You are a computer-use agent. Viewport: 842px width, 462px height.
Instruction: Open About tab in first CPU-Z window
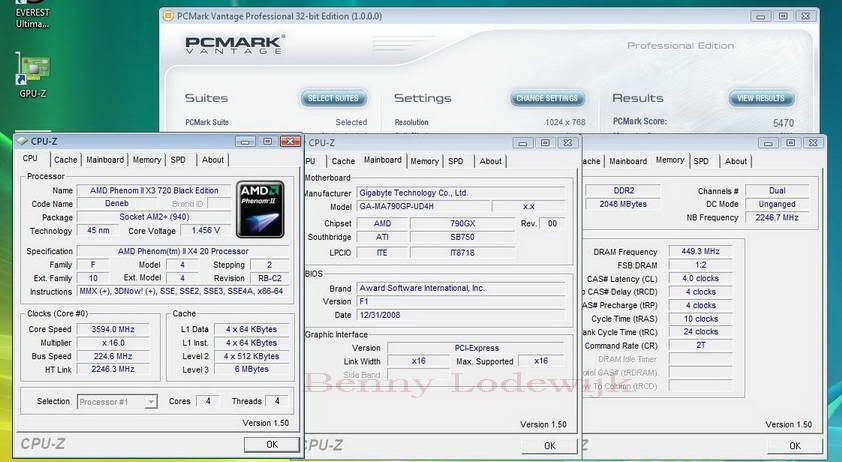tap(213, 160)
